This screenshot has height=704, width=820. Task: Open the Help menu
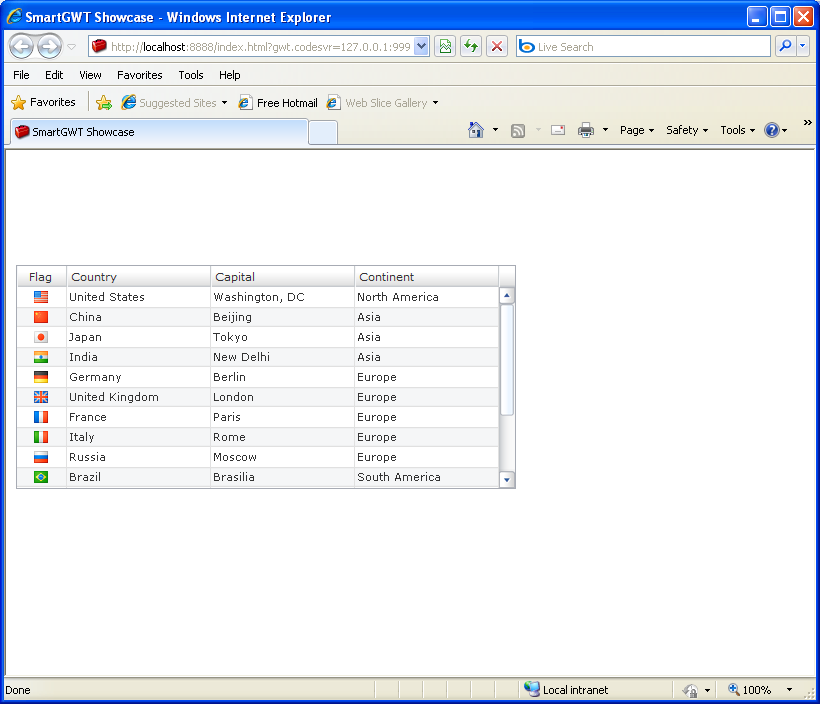click(x=230, y=75)
